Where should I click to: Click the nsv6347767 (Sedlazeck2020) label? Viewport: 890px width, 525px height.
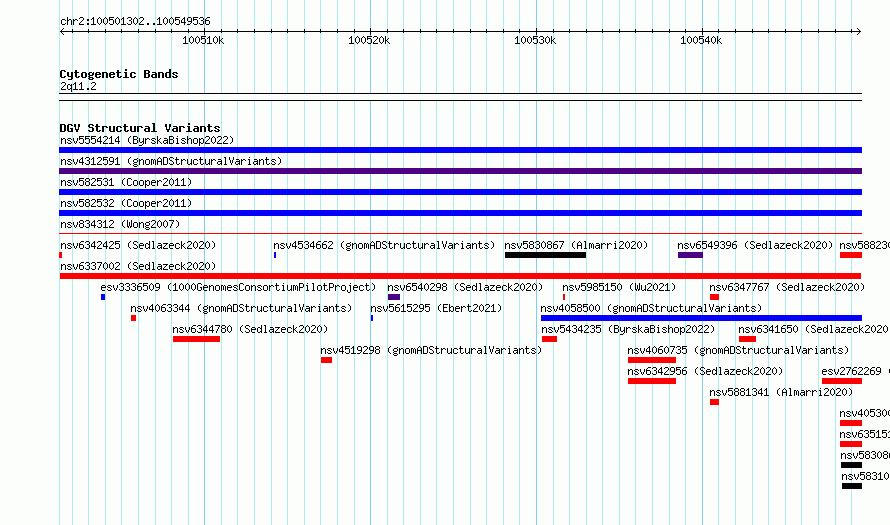click(787, 287)
